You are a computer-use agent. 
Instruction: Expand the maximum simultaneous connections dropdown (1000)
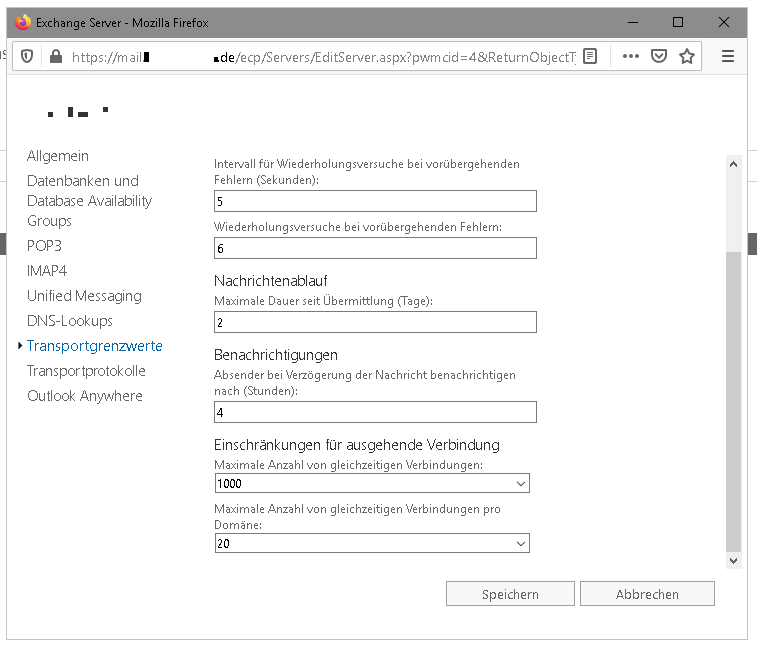point(371,484)
